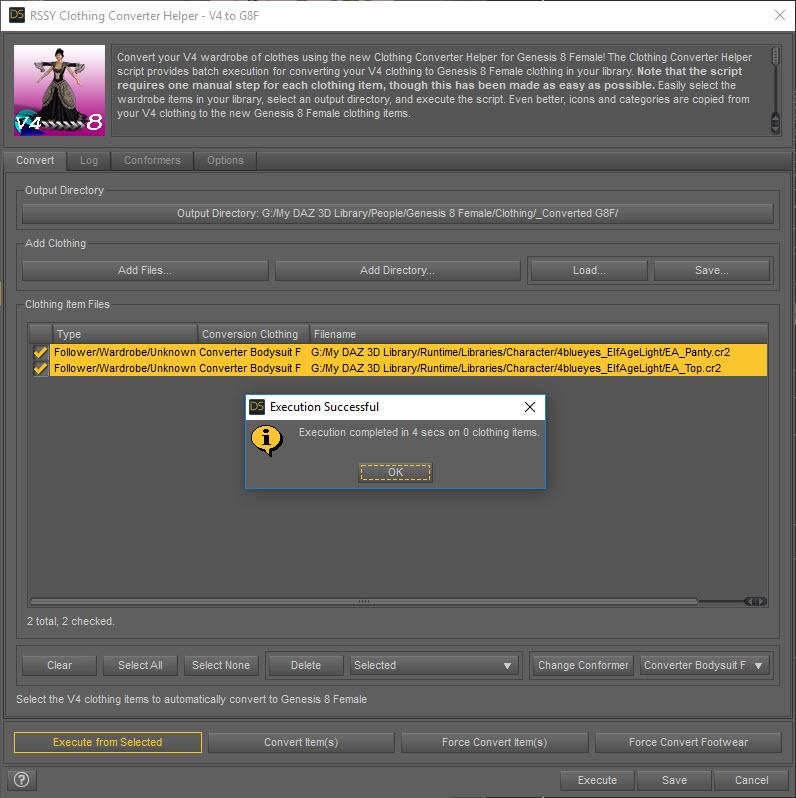Uncheck the EA_Panty.cr2 row checkbox
This screenshot has height=798, width=796.
(40, 352)
